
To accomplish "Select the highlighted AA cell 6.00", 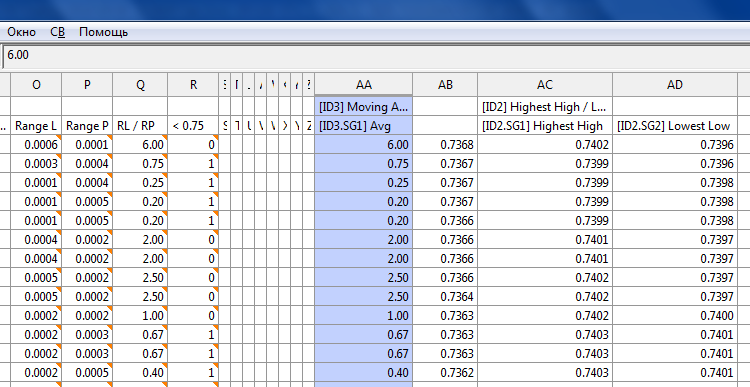I will click(x=364, y=144).
